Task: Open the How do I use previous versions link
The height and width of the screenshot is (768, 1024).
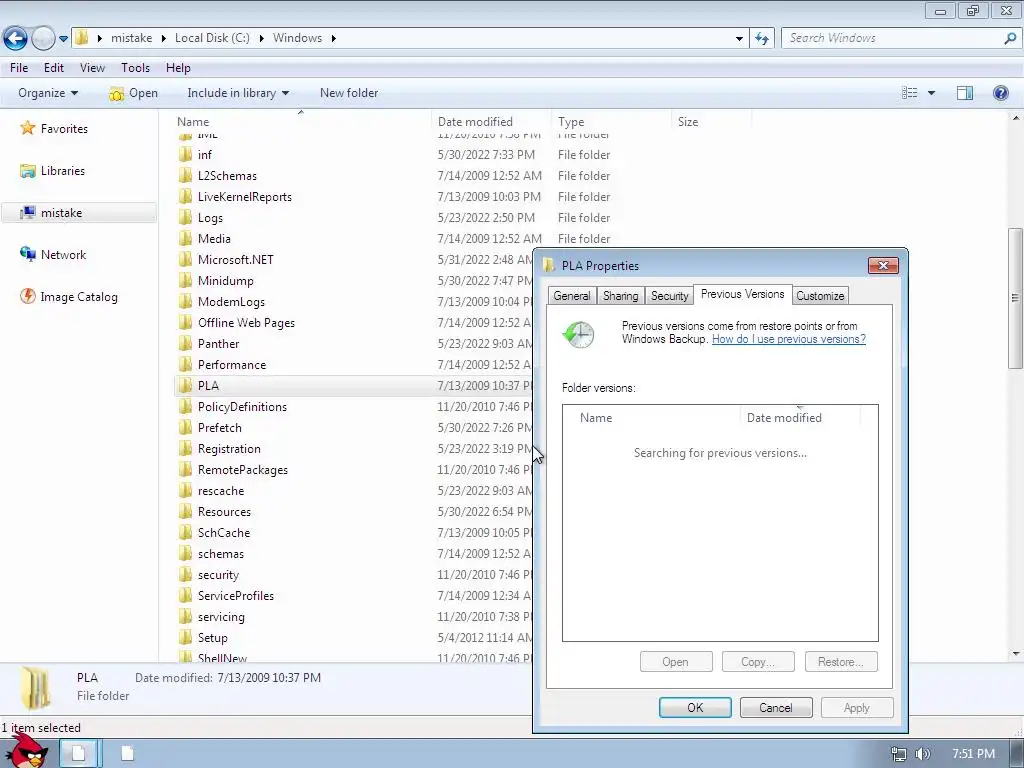Action: pyautogui.click(x=789, y=339)
